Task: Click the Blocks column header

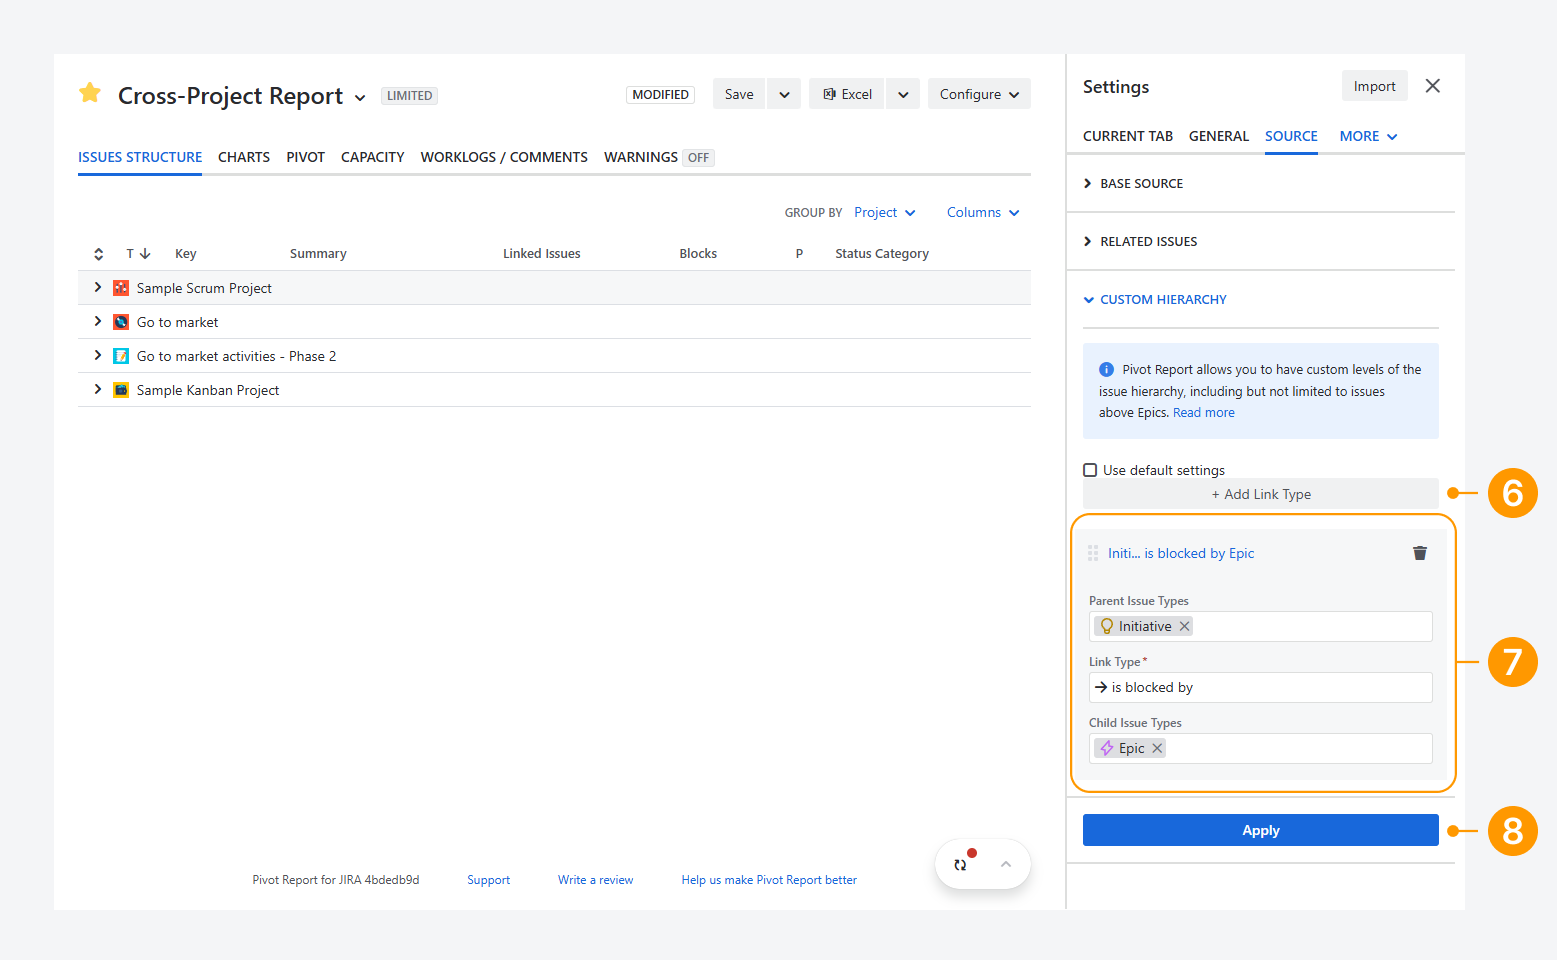Action: coord(698,254)
